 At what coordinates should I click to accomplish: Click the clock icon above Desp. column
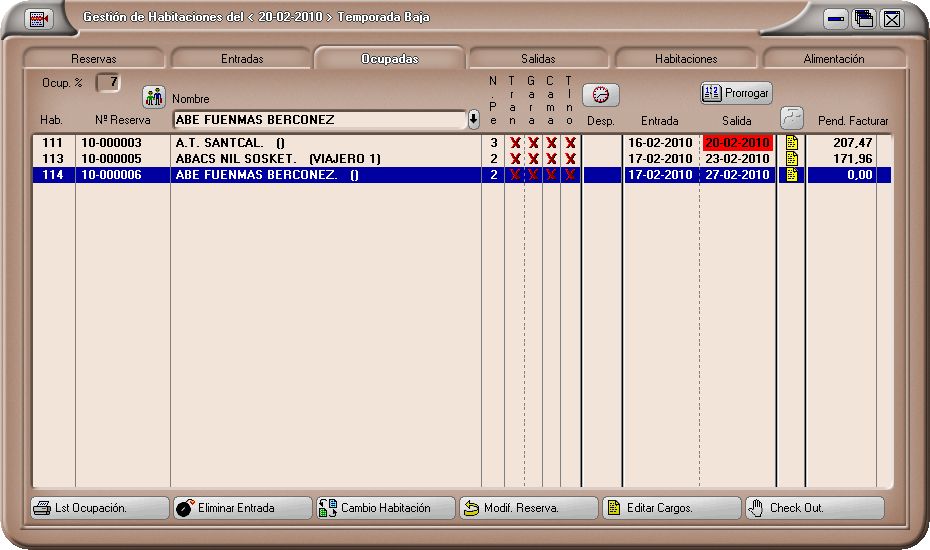pos(601,95)
